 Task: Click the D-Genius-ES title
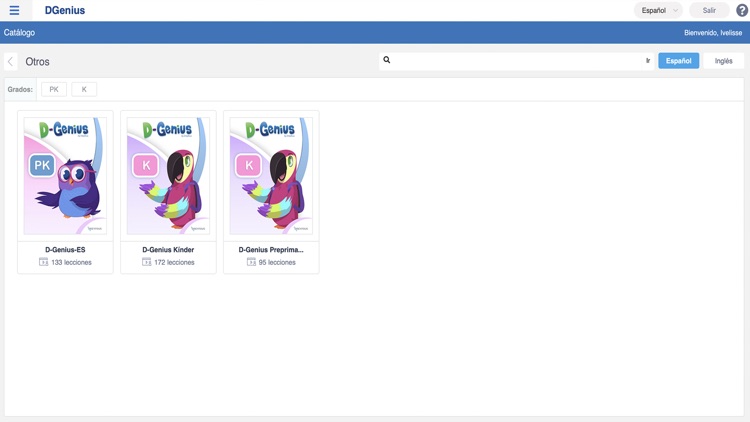pyautogui.click(x=65, y=250)
